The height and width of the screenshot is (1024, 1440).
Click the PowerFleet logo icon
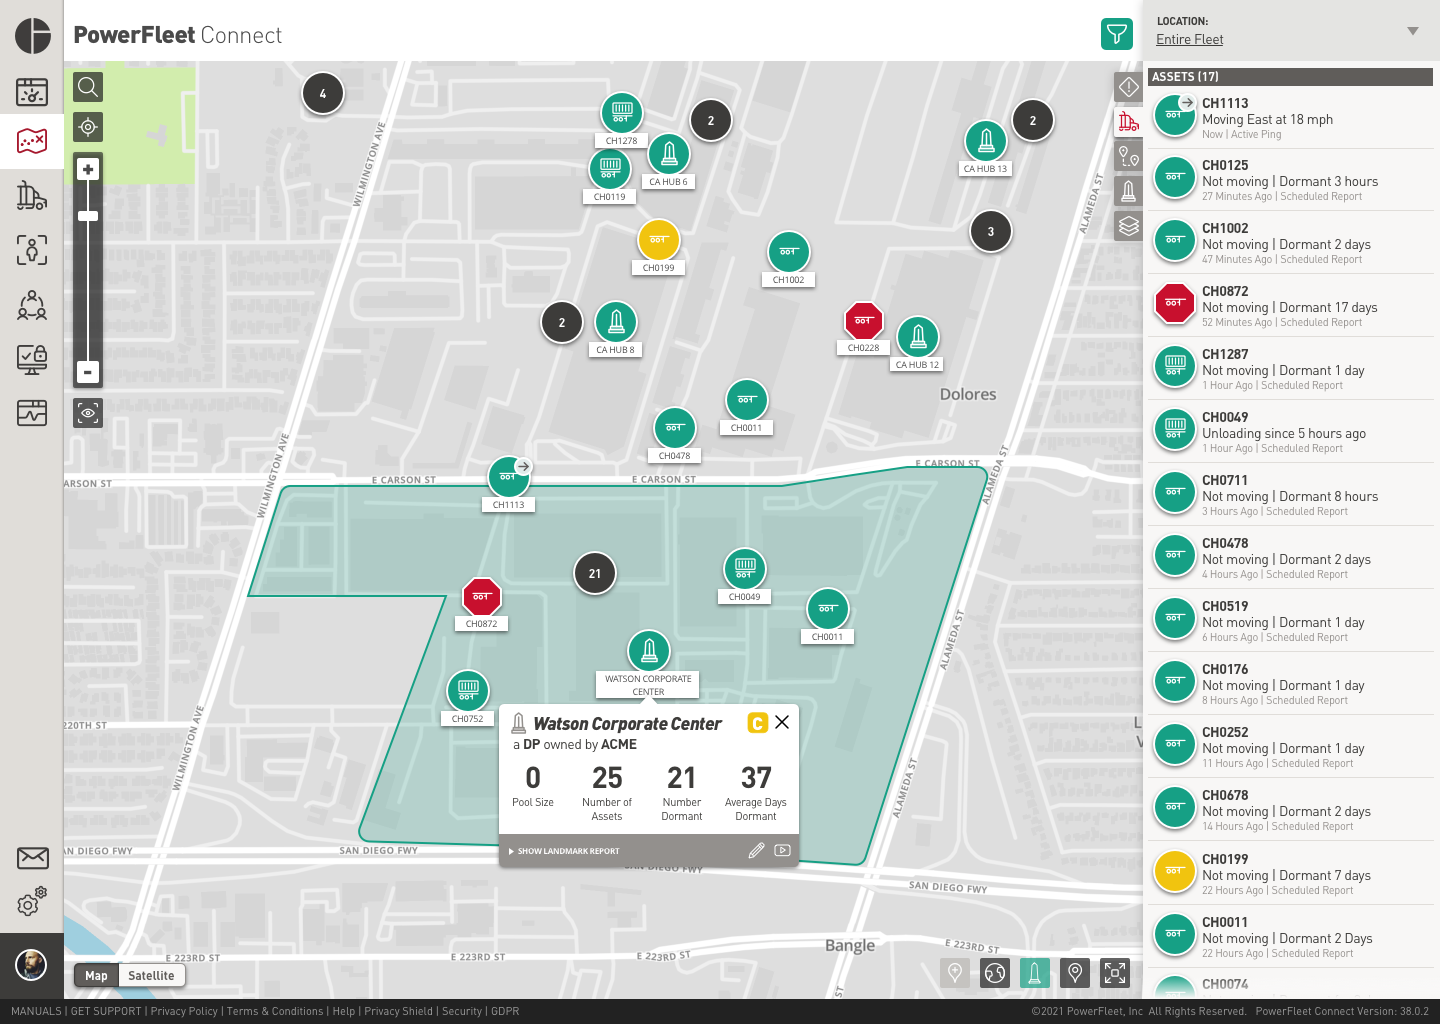(33, 35)
